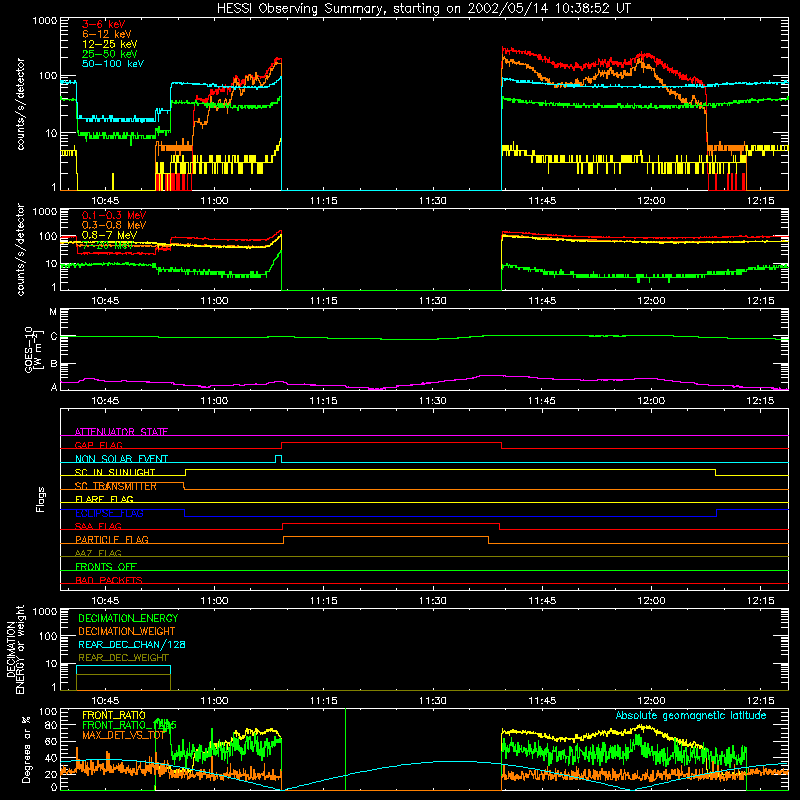Click the 11:45 time label under Flags plot
Image resolution: width=800 pixels, height=800 pixels.
(x=542, y=601)
